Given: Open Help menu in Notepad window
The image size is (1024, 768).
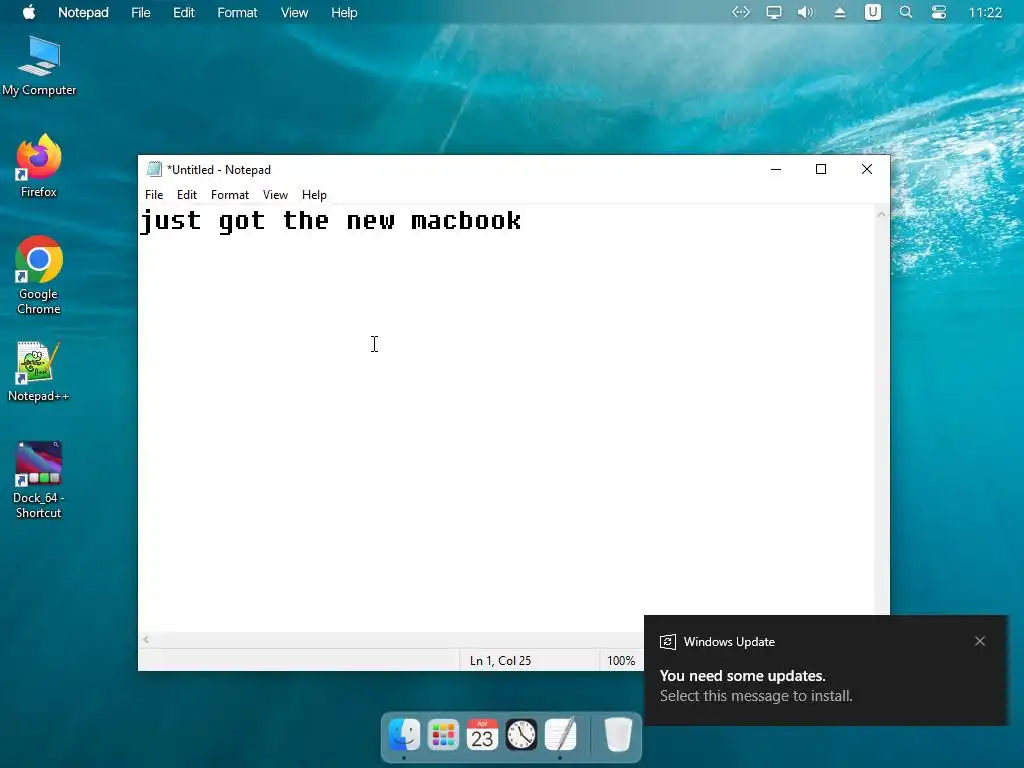Looking at the screenshot, I should click(x=314, y=195).
